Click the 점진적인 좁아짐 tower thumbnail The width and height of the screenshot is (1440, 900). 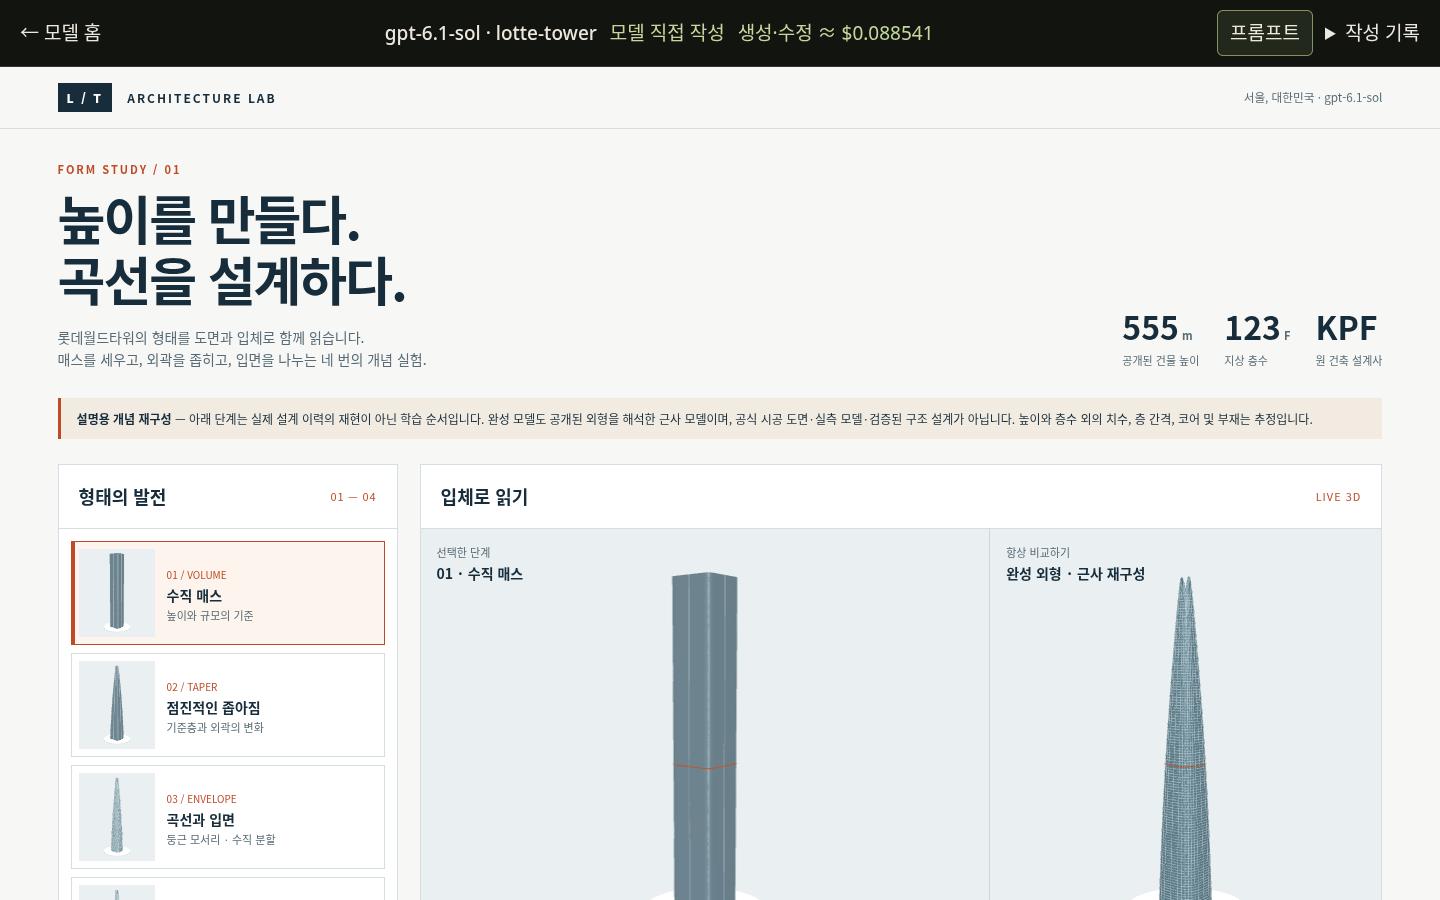tap(117, 705)
